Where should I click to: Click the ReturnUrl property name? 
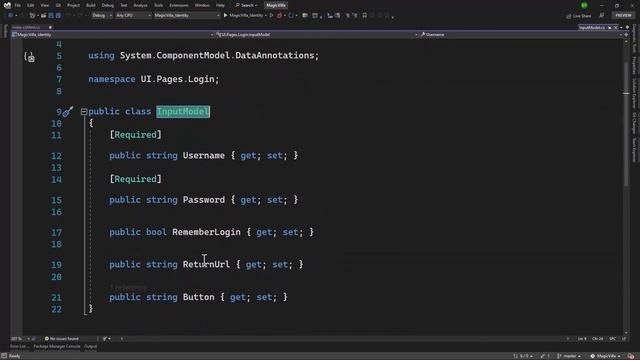coord(206,264)
